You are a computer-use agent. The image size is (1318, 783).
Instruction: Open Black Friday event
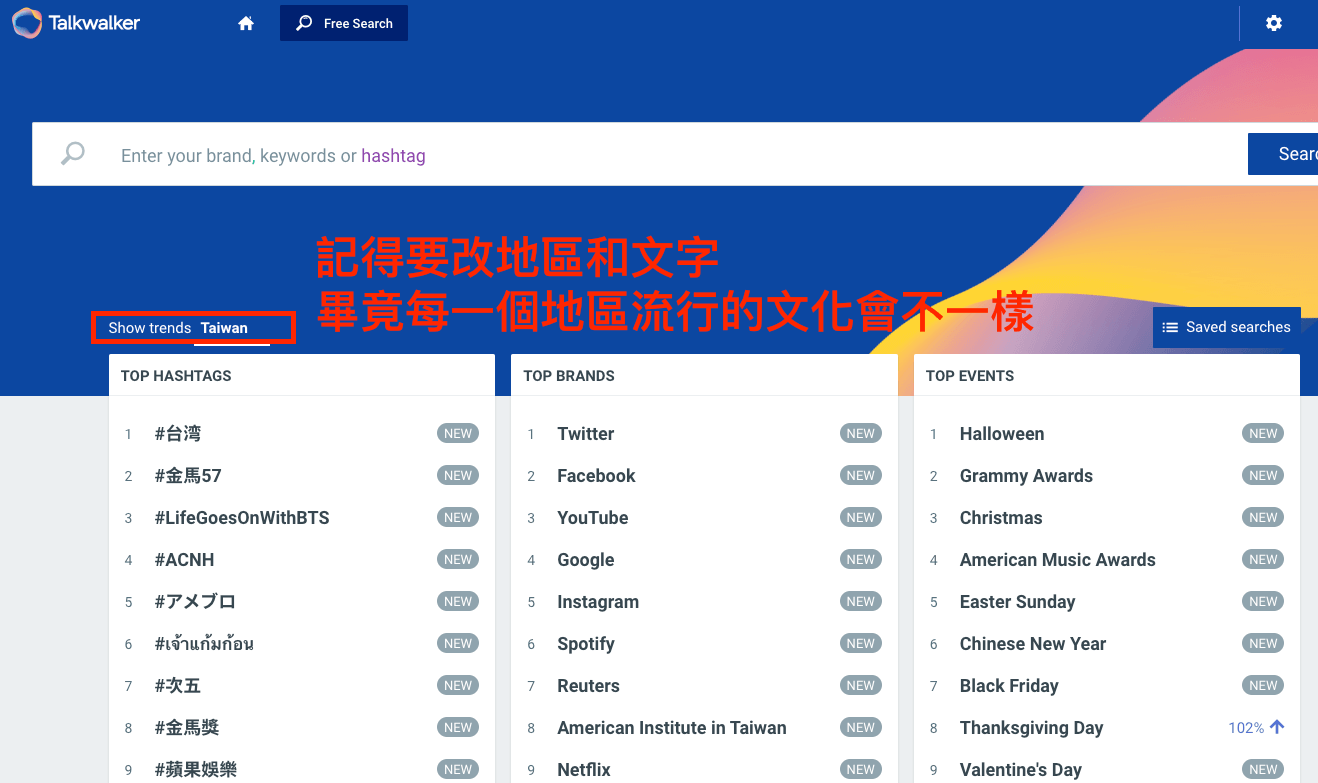pos(1009,686)
